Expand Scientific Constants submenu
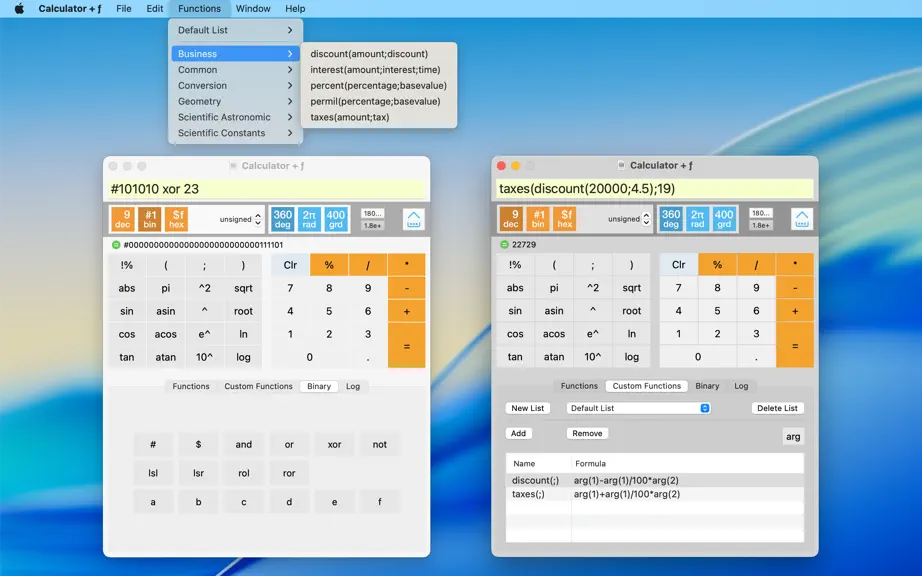 coord(235,133)
